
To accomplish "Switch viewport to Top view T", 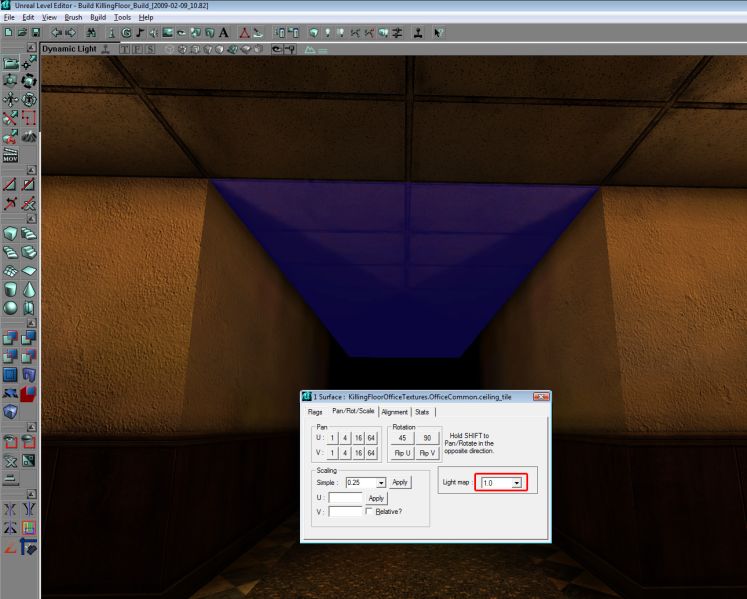I will pos(125,49).
